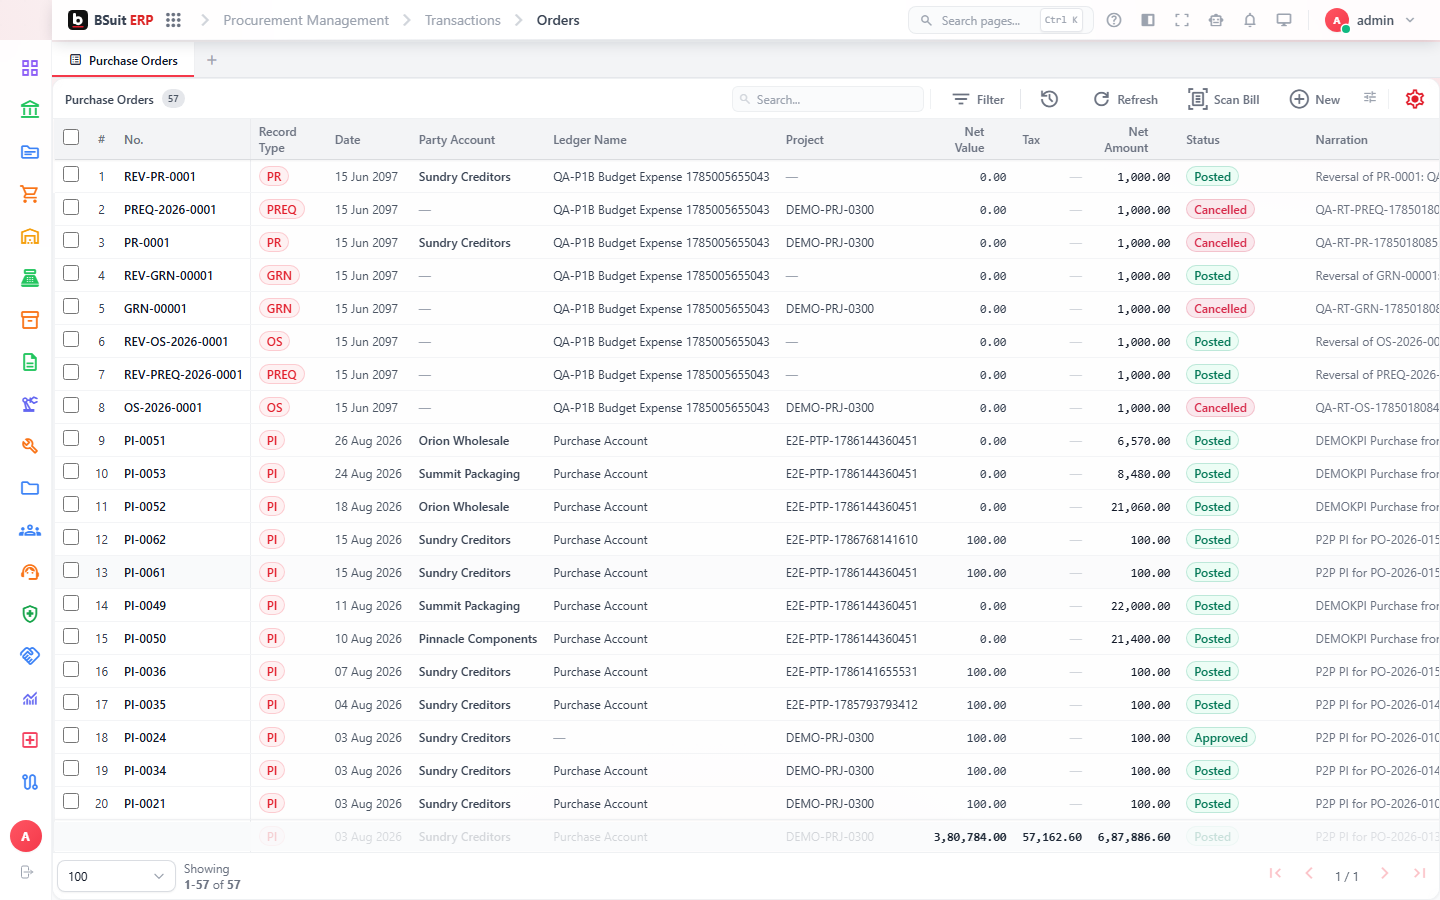
Task: Click the table Search box
Action: point(828,99)
